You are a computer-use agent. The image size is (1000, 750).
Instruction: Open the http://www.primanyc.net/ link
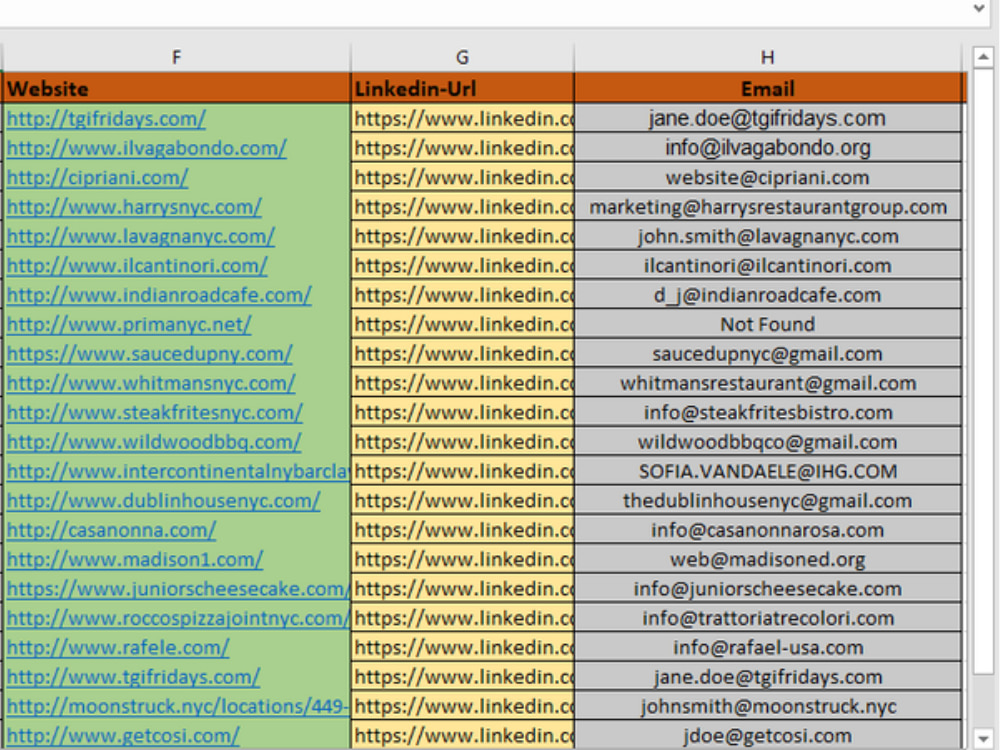tap(129, 324)
